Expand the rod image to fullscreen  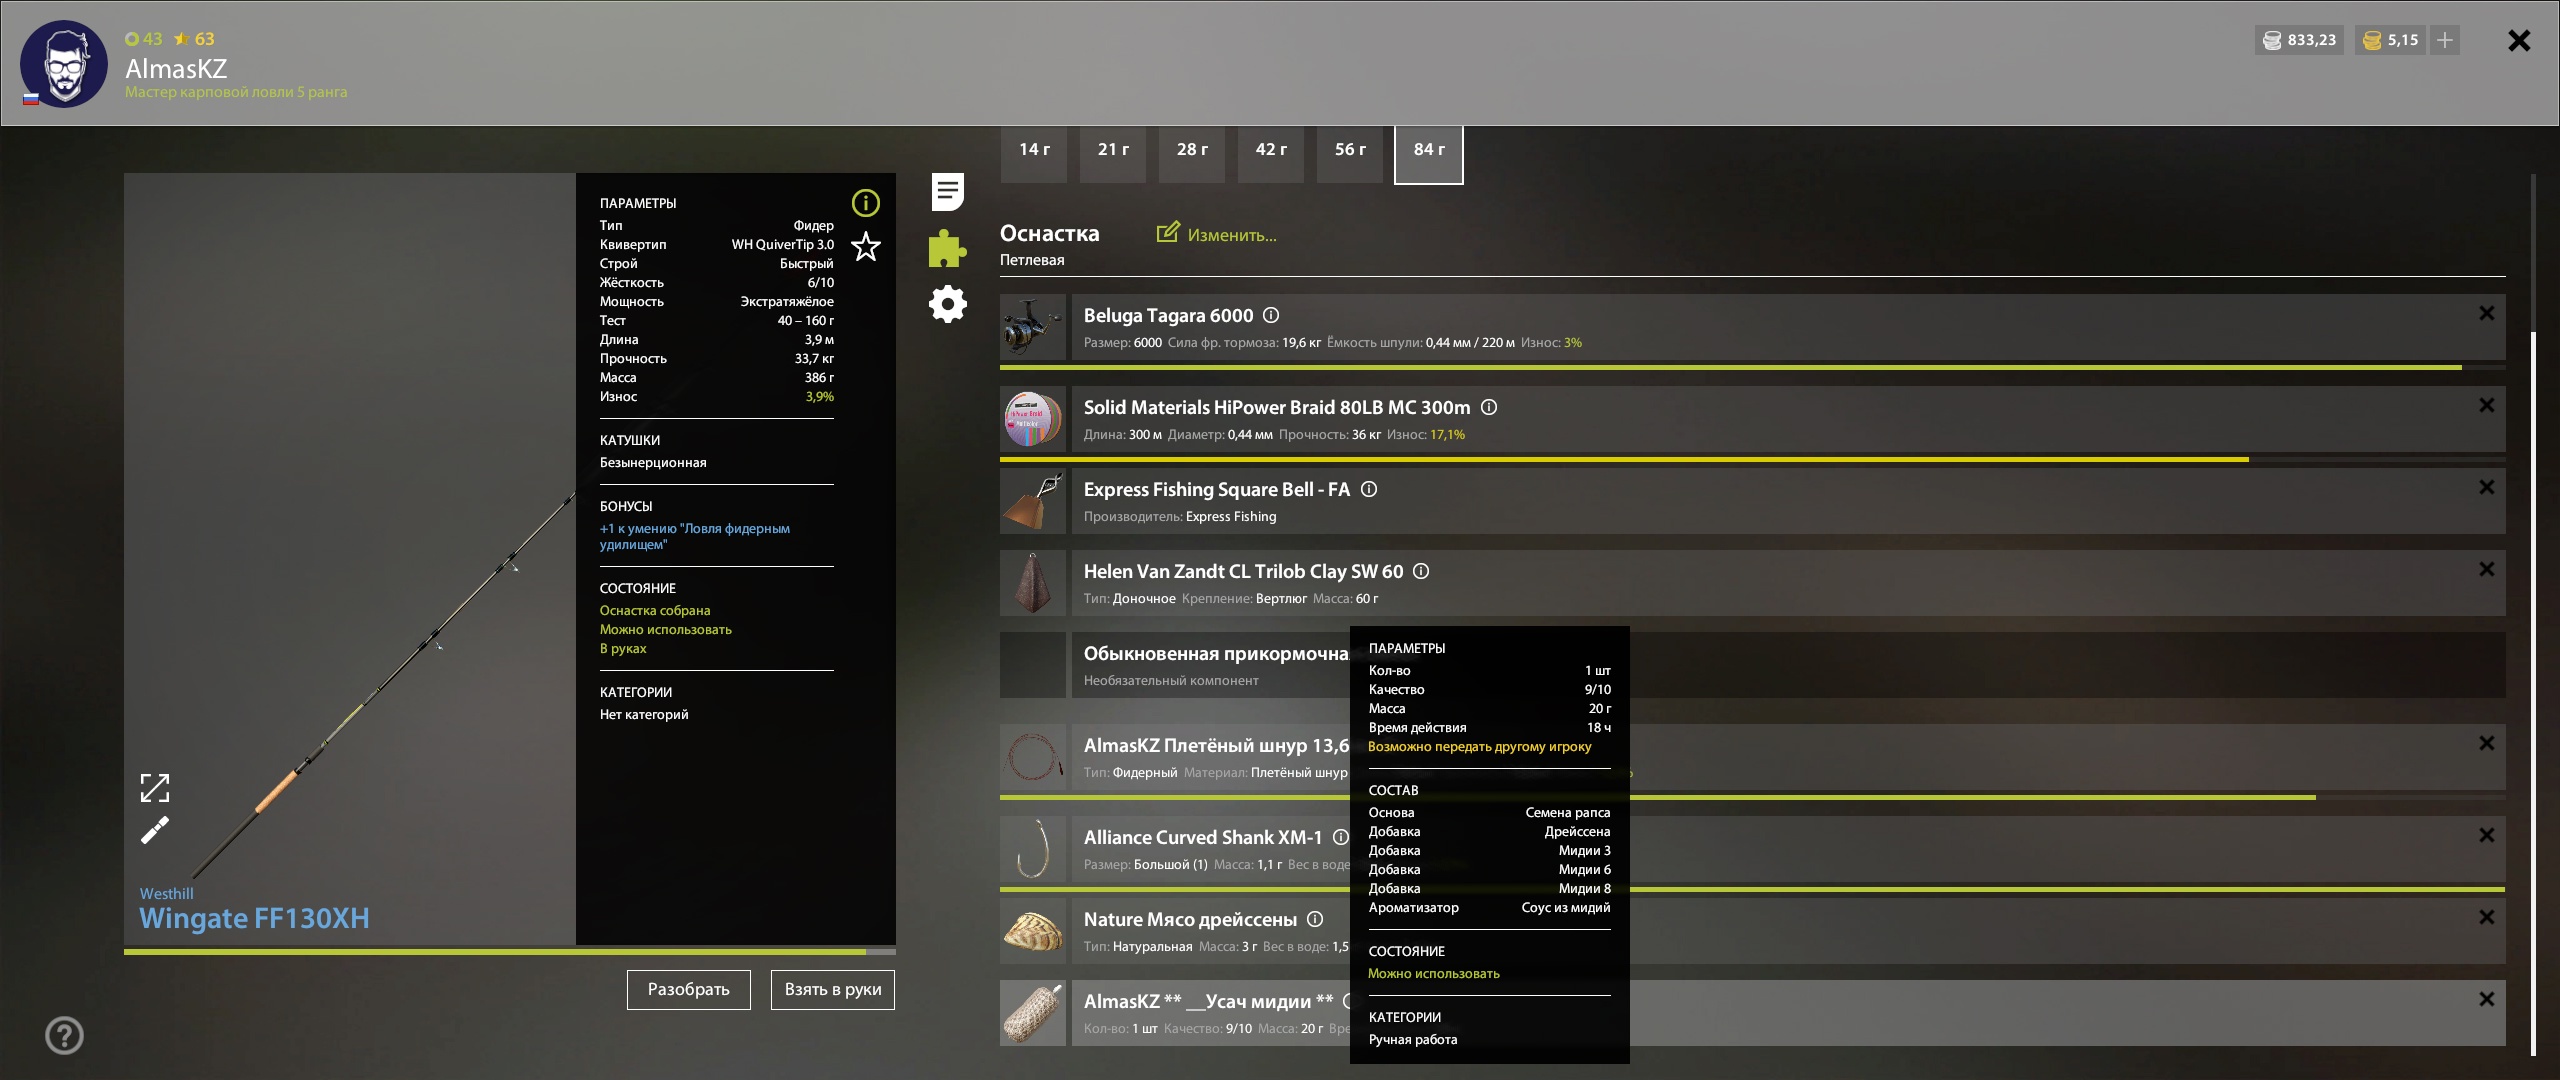(x=155, y=788)
